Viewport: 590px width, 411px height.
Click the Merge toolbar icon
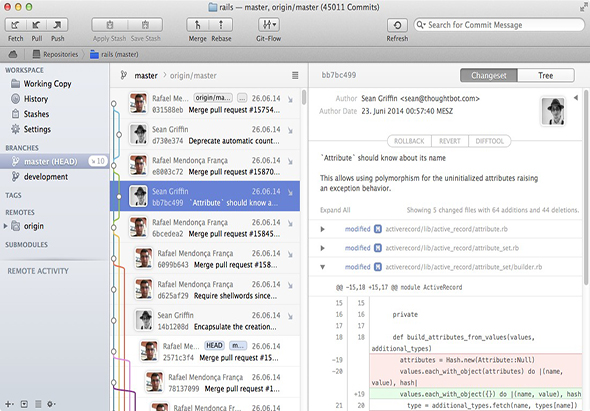198,25
